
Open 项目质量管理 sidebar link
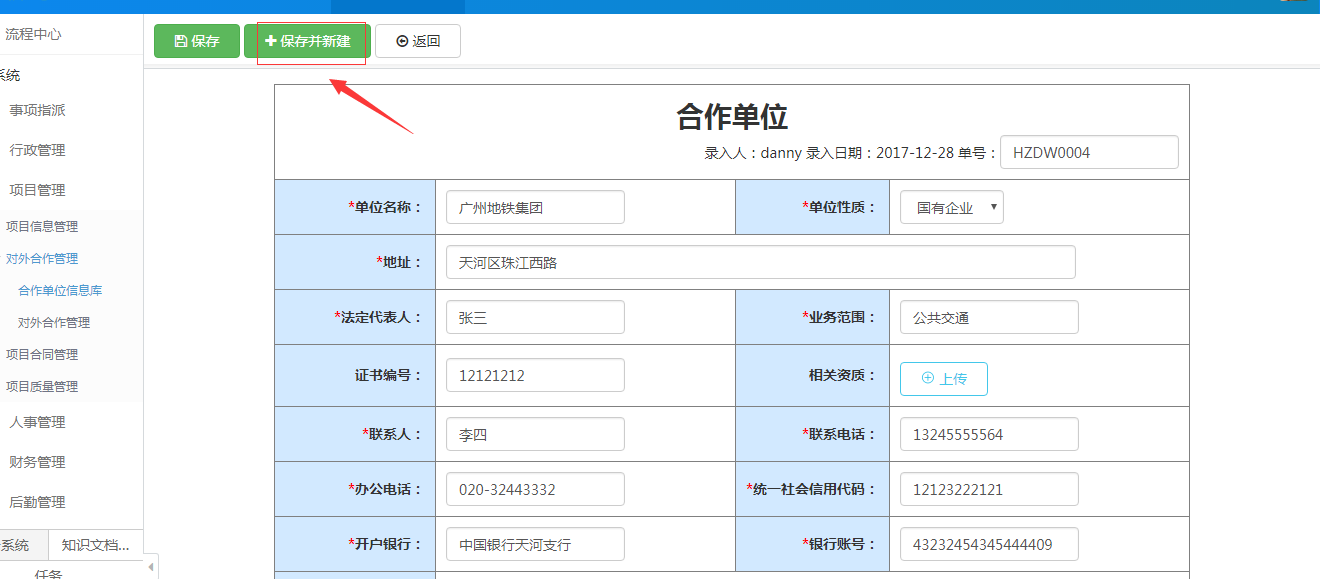pos(42,386)
